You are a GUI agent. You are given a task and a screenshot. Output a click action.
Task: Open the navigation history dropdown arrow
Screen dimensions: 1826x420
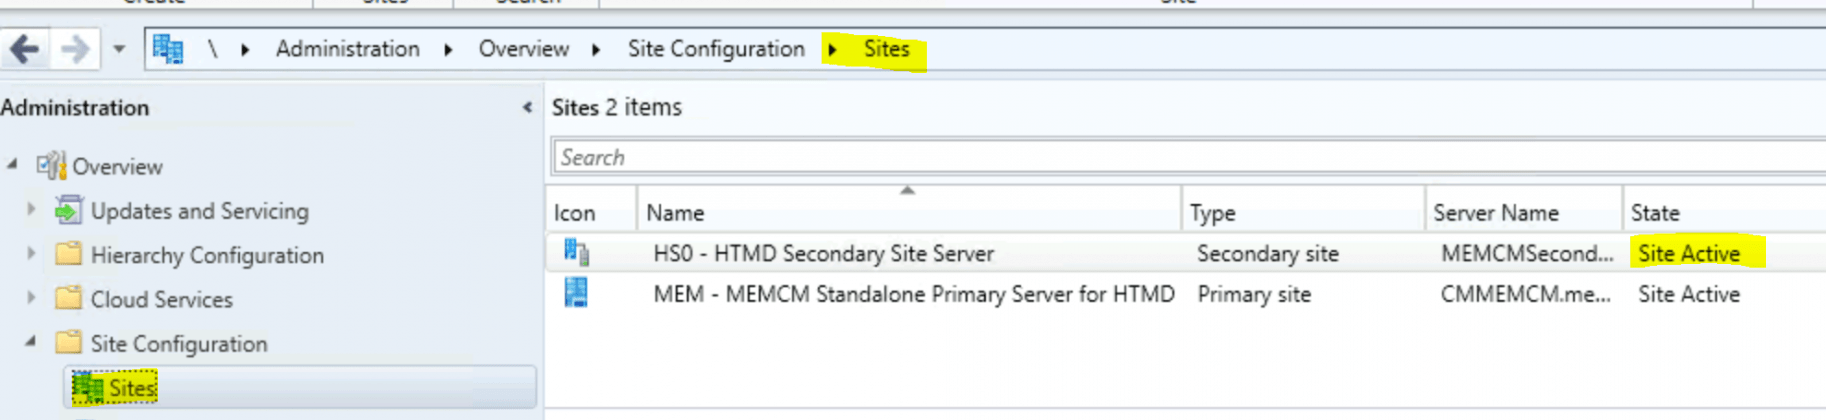point(119,49)
